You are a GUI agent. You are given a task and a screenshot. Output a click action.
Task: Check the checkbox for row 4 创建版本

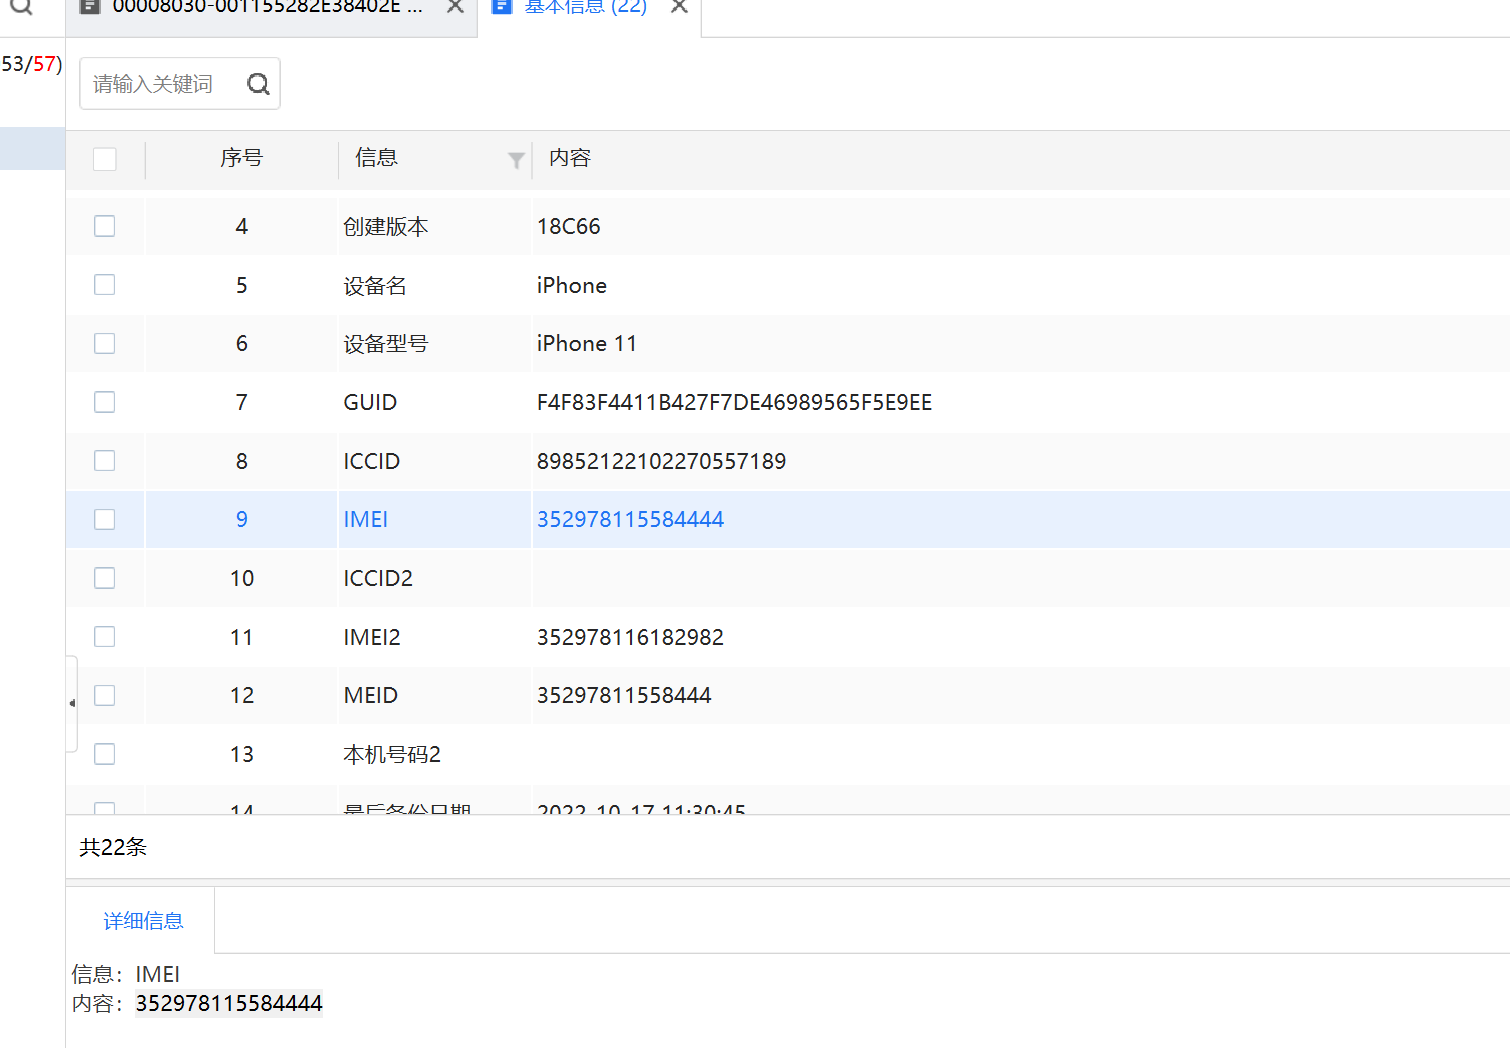pos(105,226)
